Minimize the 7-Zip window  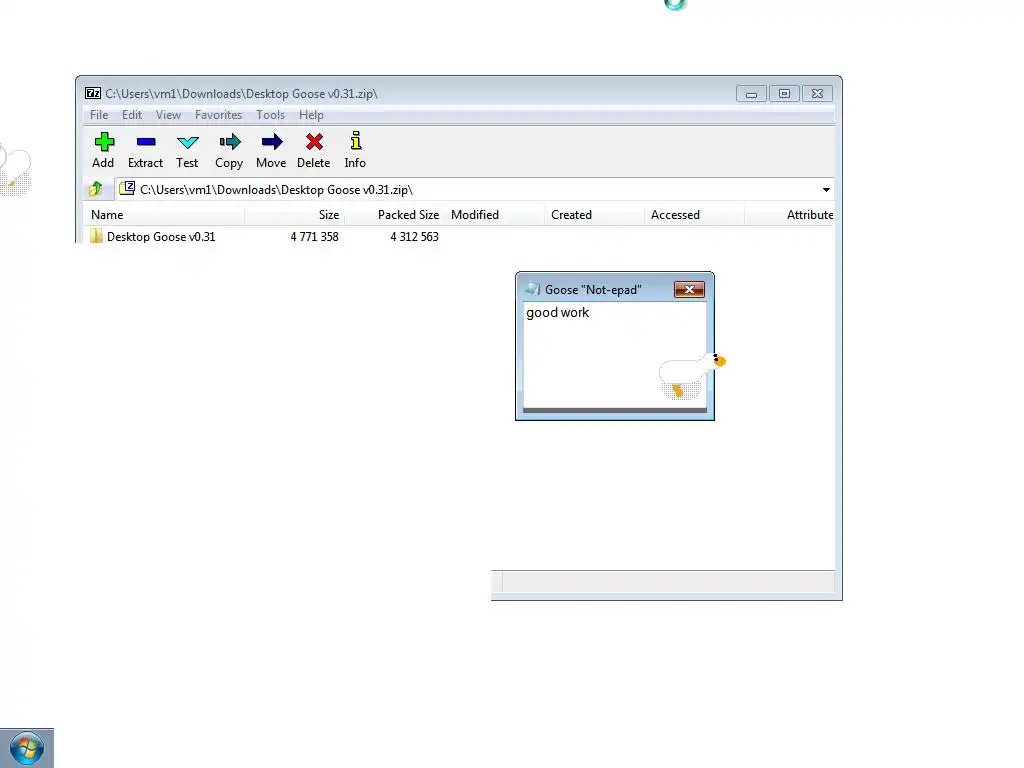click(751, 94)
